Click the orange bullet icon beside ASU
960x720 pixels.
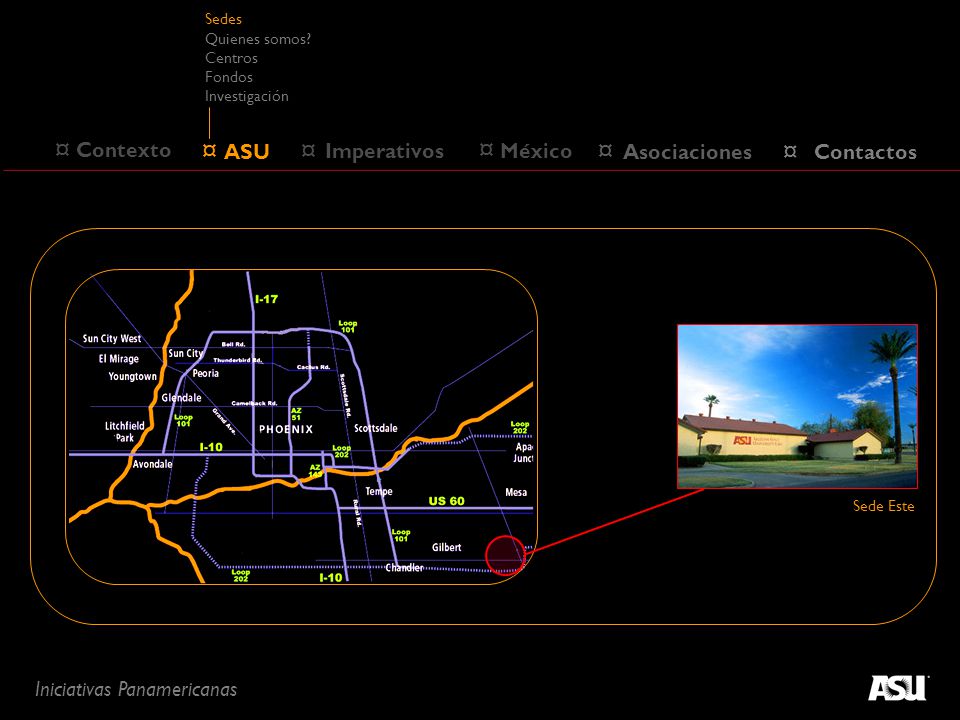(x=209, y=150)
